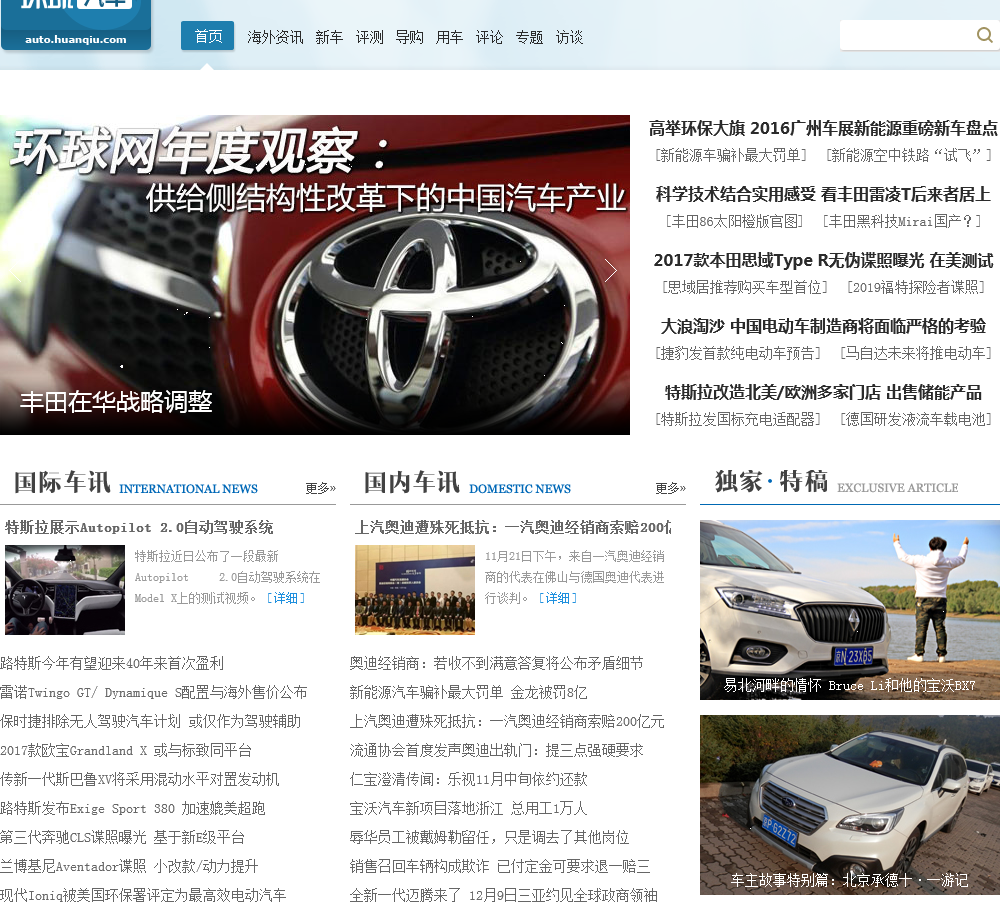
Task: Open the 海外资讯 menu item
Action: click(275, 38)
